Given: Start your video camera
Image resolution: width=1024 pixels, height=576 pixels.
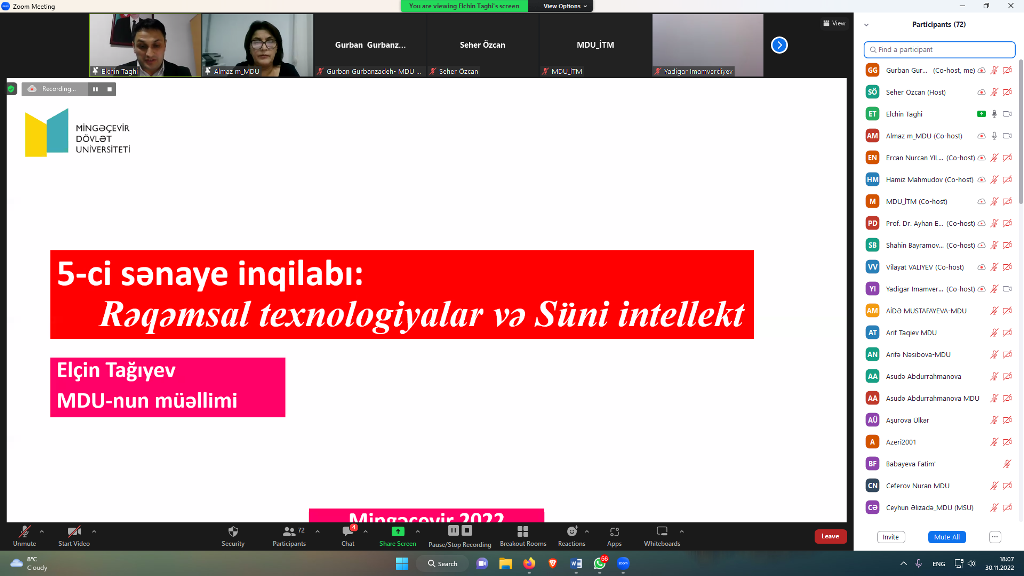Looking at the screenshot, I should 73,531.
